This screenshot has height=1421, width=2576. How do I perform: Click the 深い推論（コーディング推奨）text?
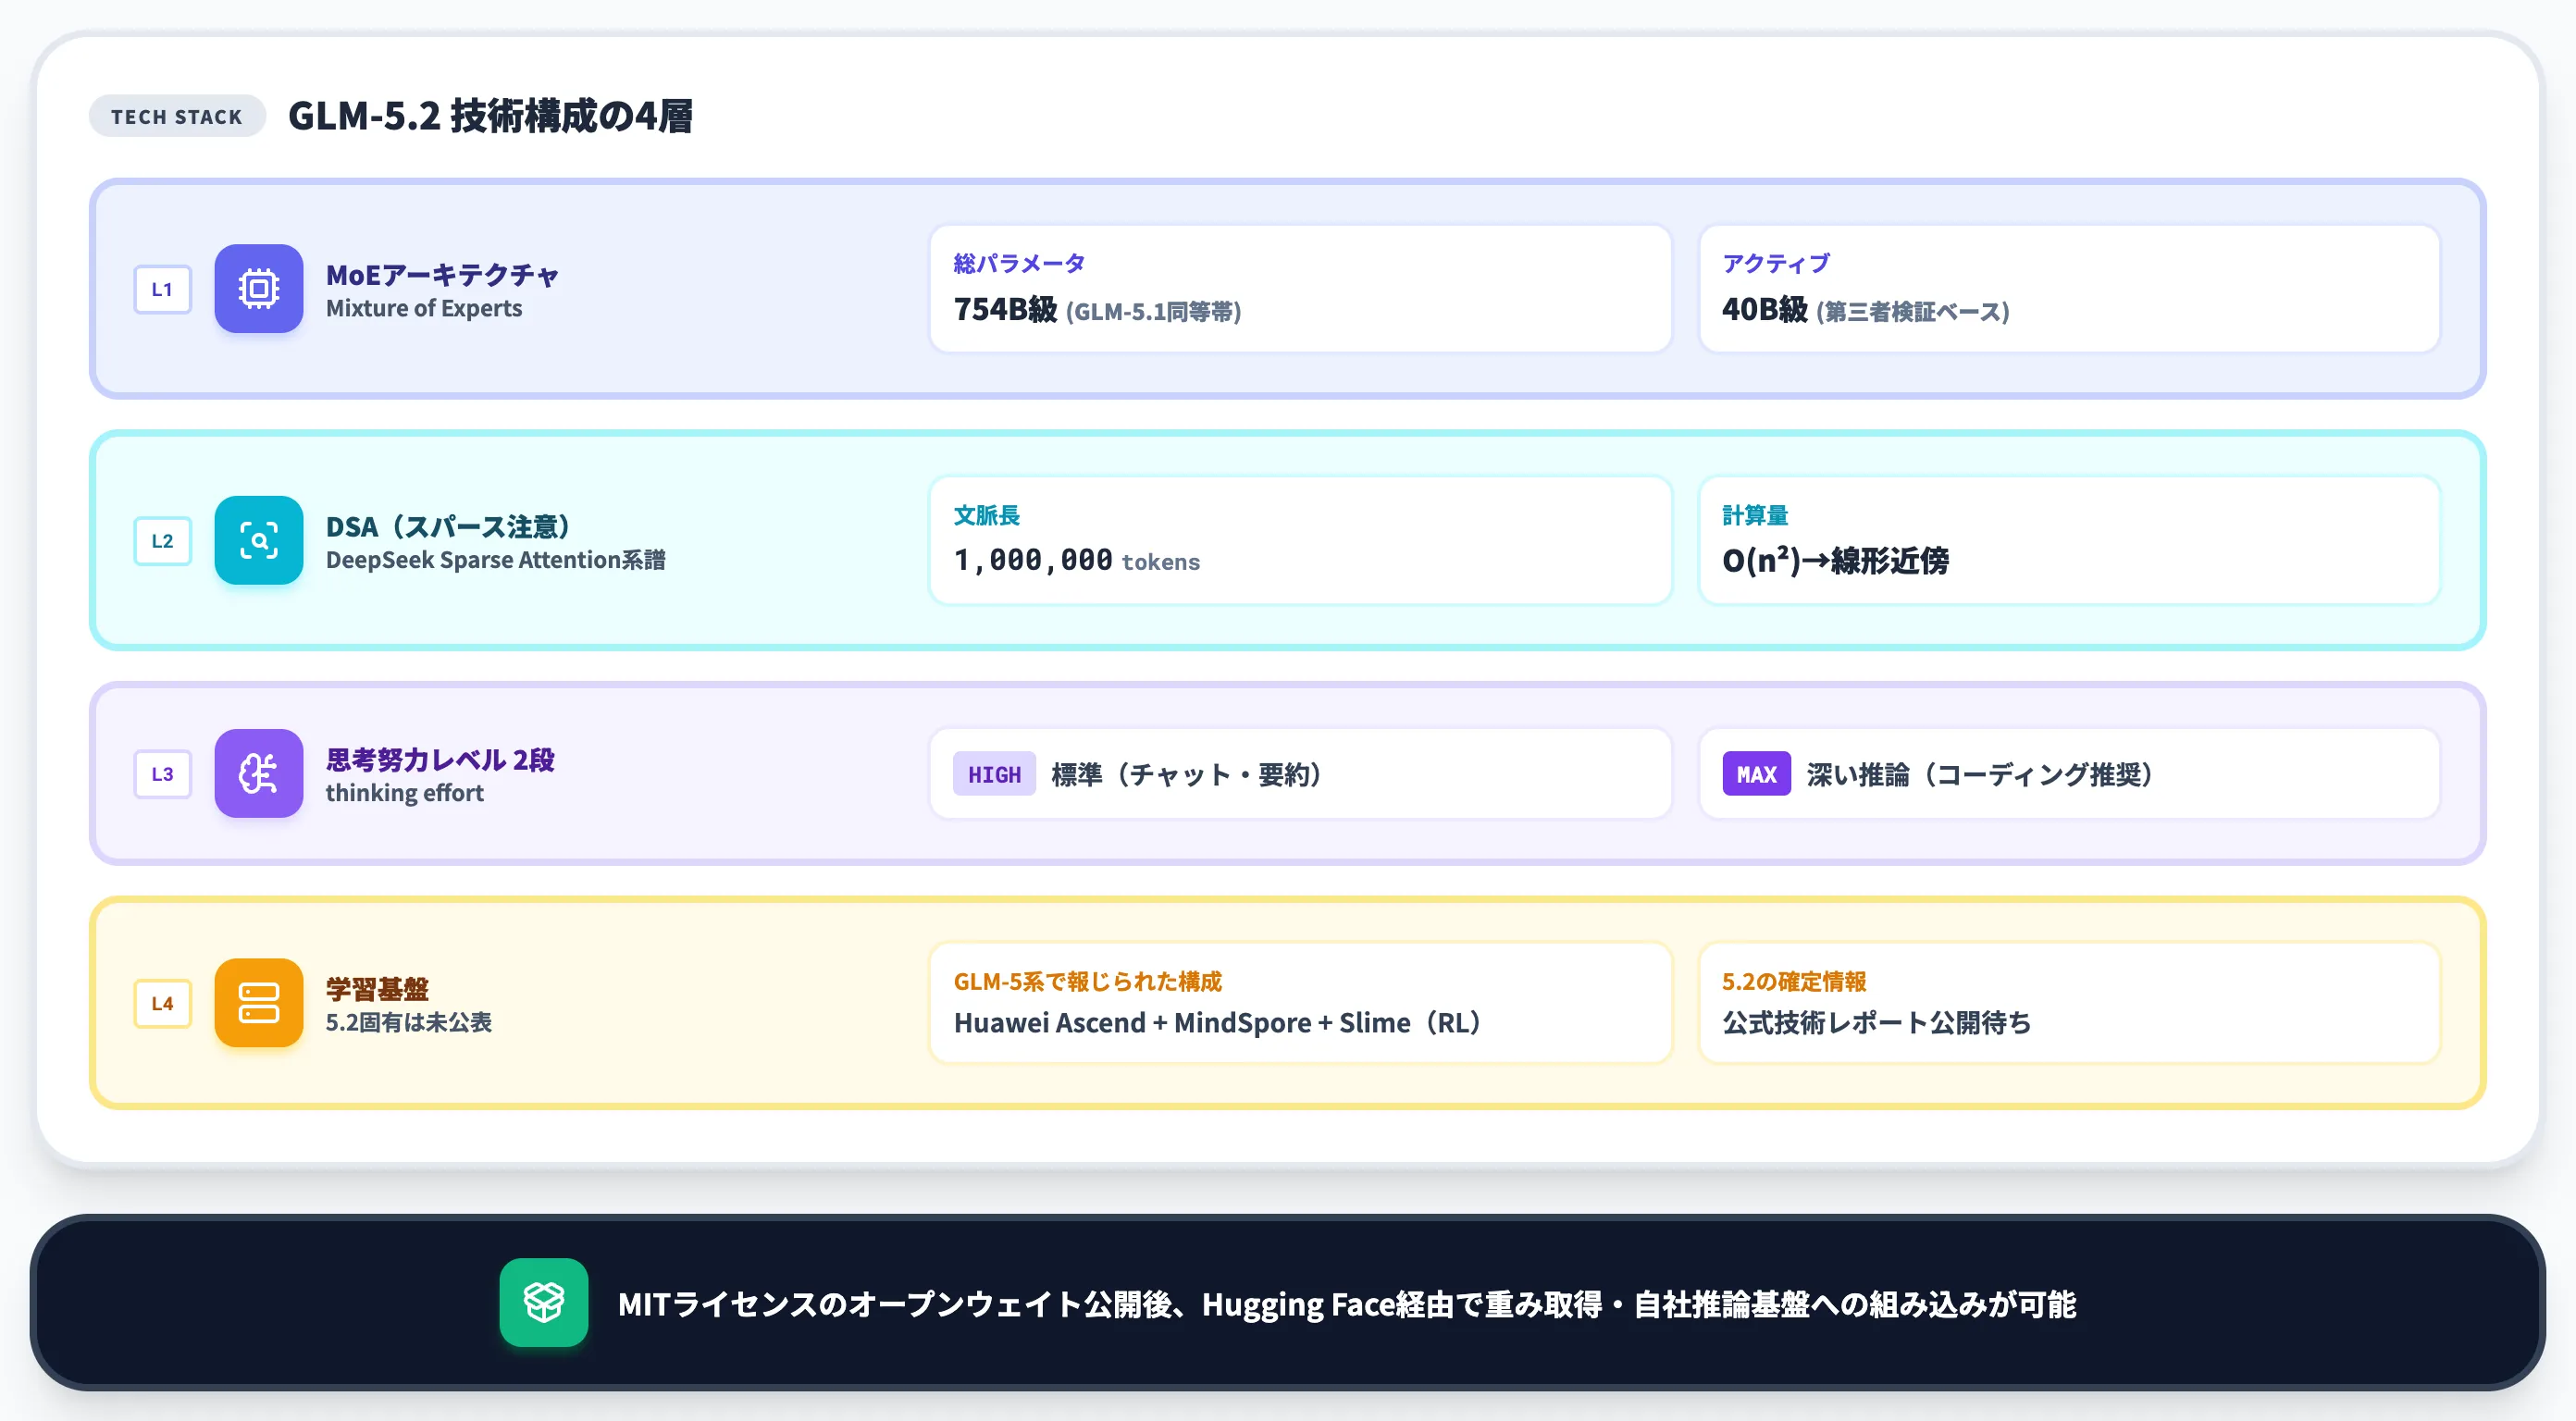click(1980, 774)
